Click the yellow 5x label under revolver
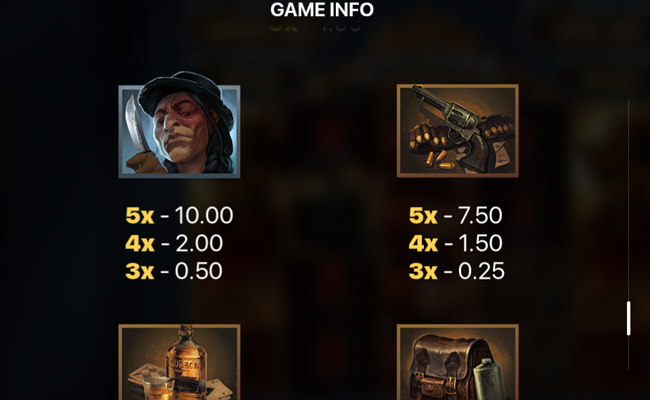Viewport: 650px width, 400px height. [423, 216]
